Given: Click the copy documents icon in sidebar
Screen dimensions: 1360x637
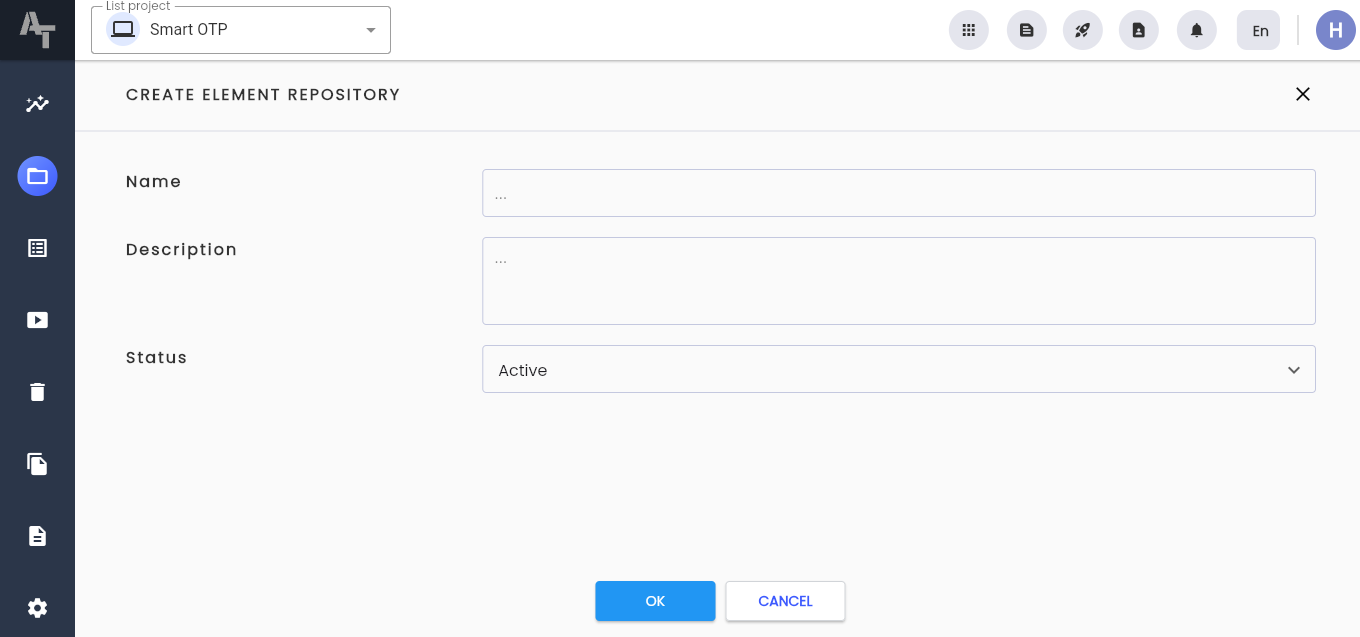Looking at the screenshot, I should [x=37, y=464].
